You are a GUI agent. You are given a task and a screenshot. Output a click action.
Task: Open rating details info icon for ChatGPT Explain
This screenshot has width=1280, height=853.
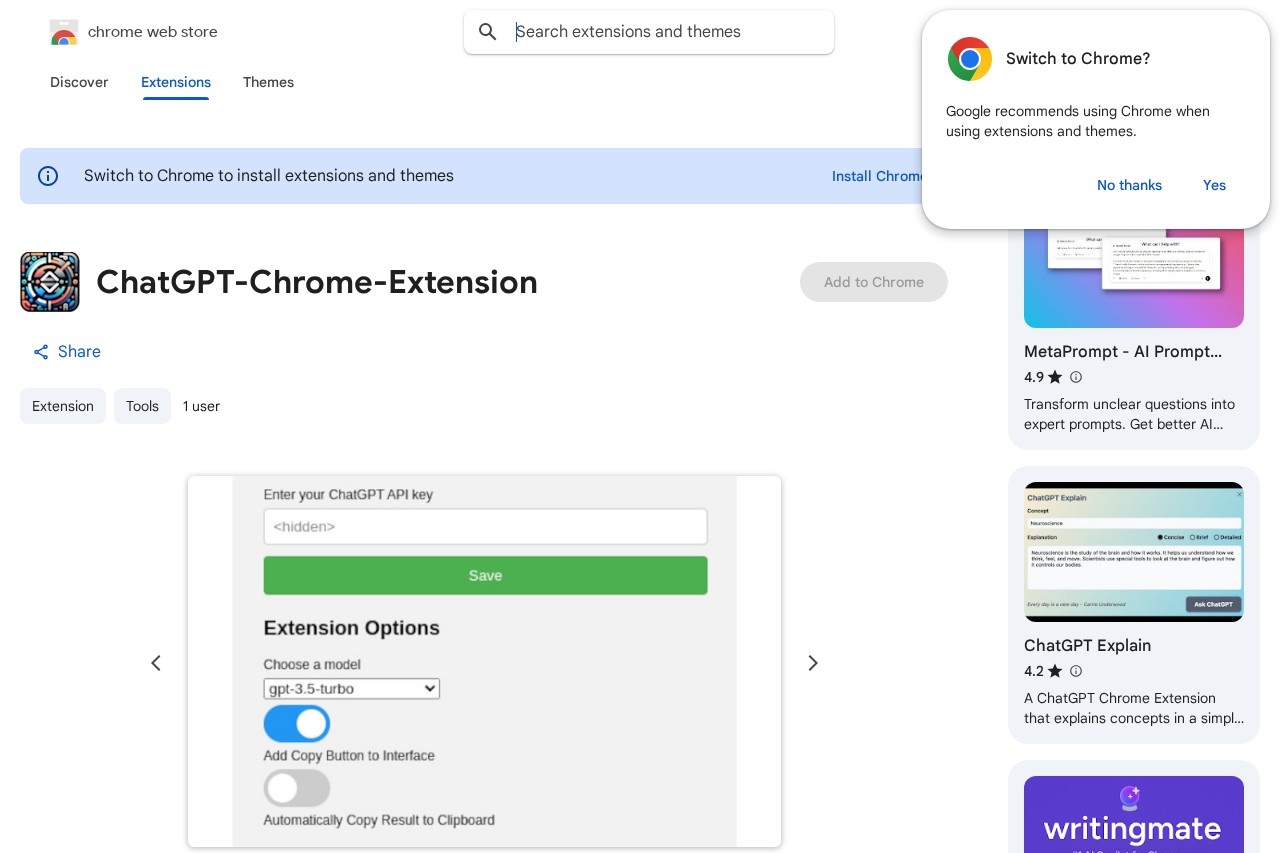point(1076,671)
